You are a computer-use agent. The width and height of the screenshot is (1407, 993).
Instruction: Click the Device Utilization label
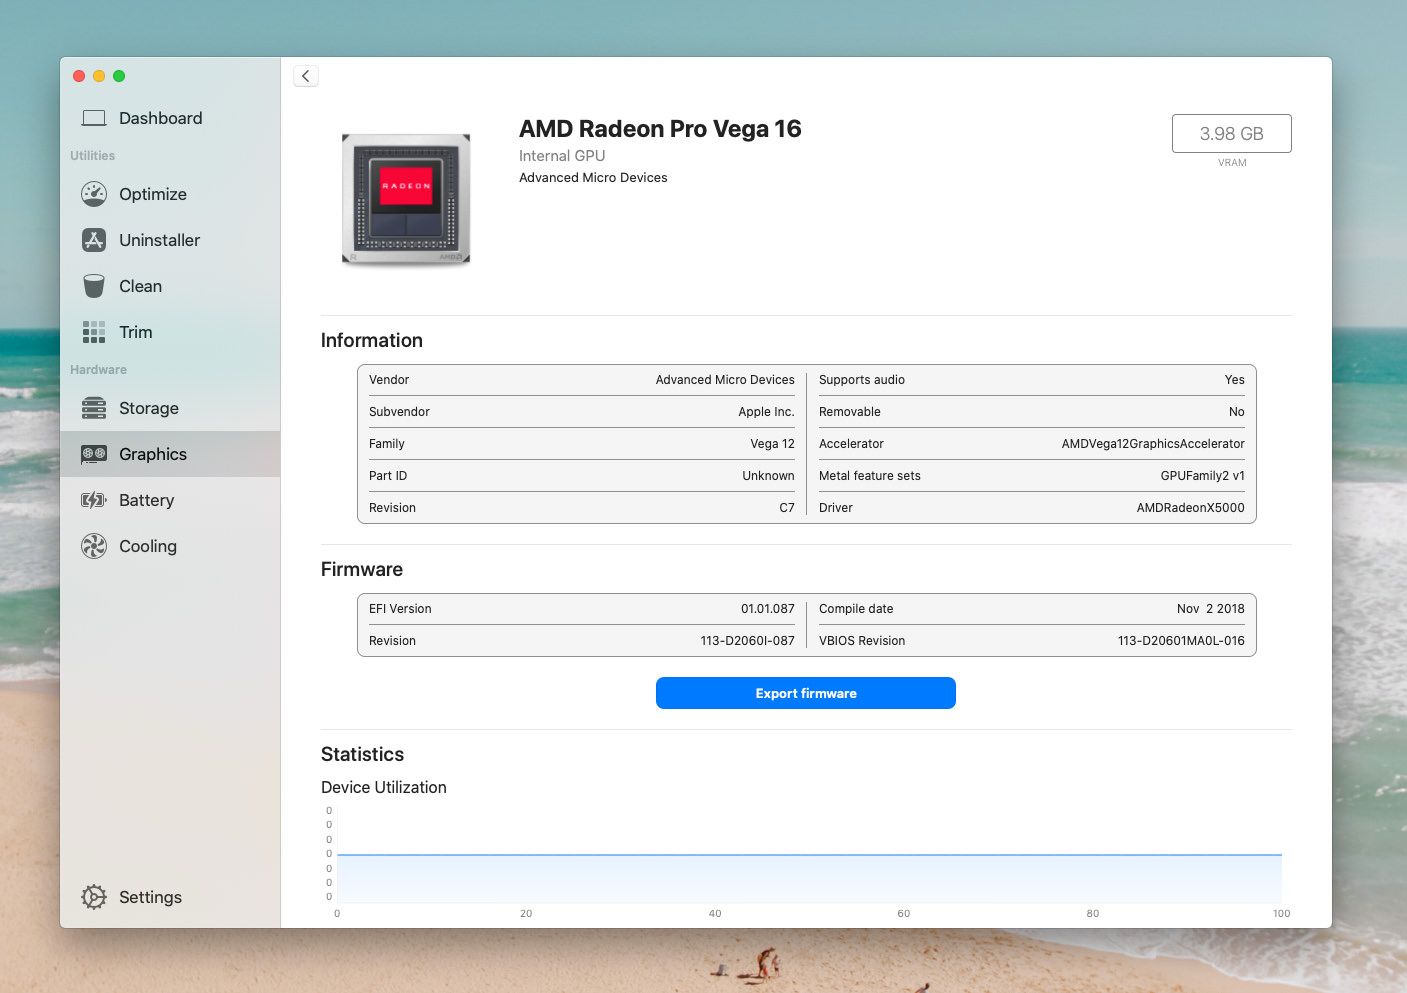pyautogui.click(x=384, y=787)
